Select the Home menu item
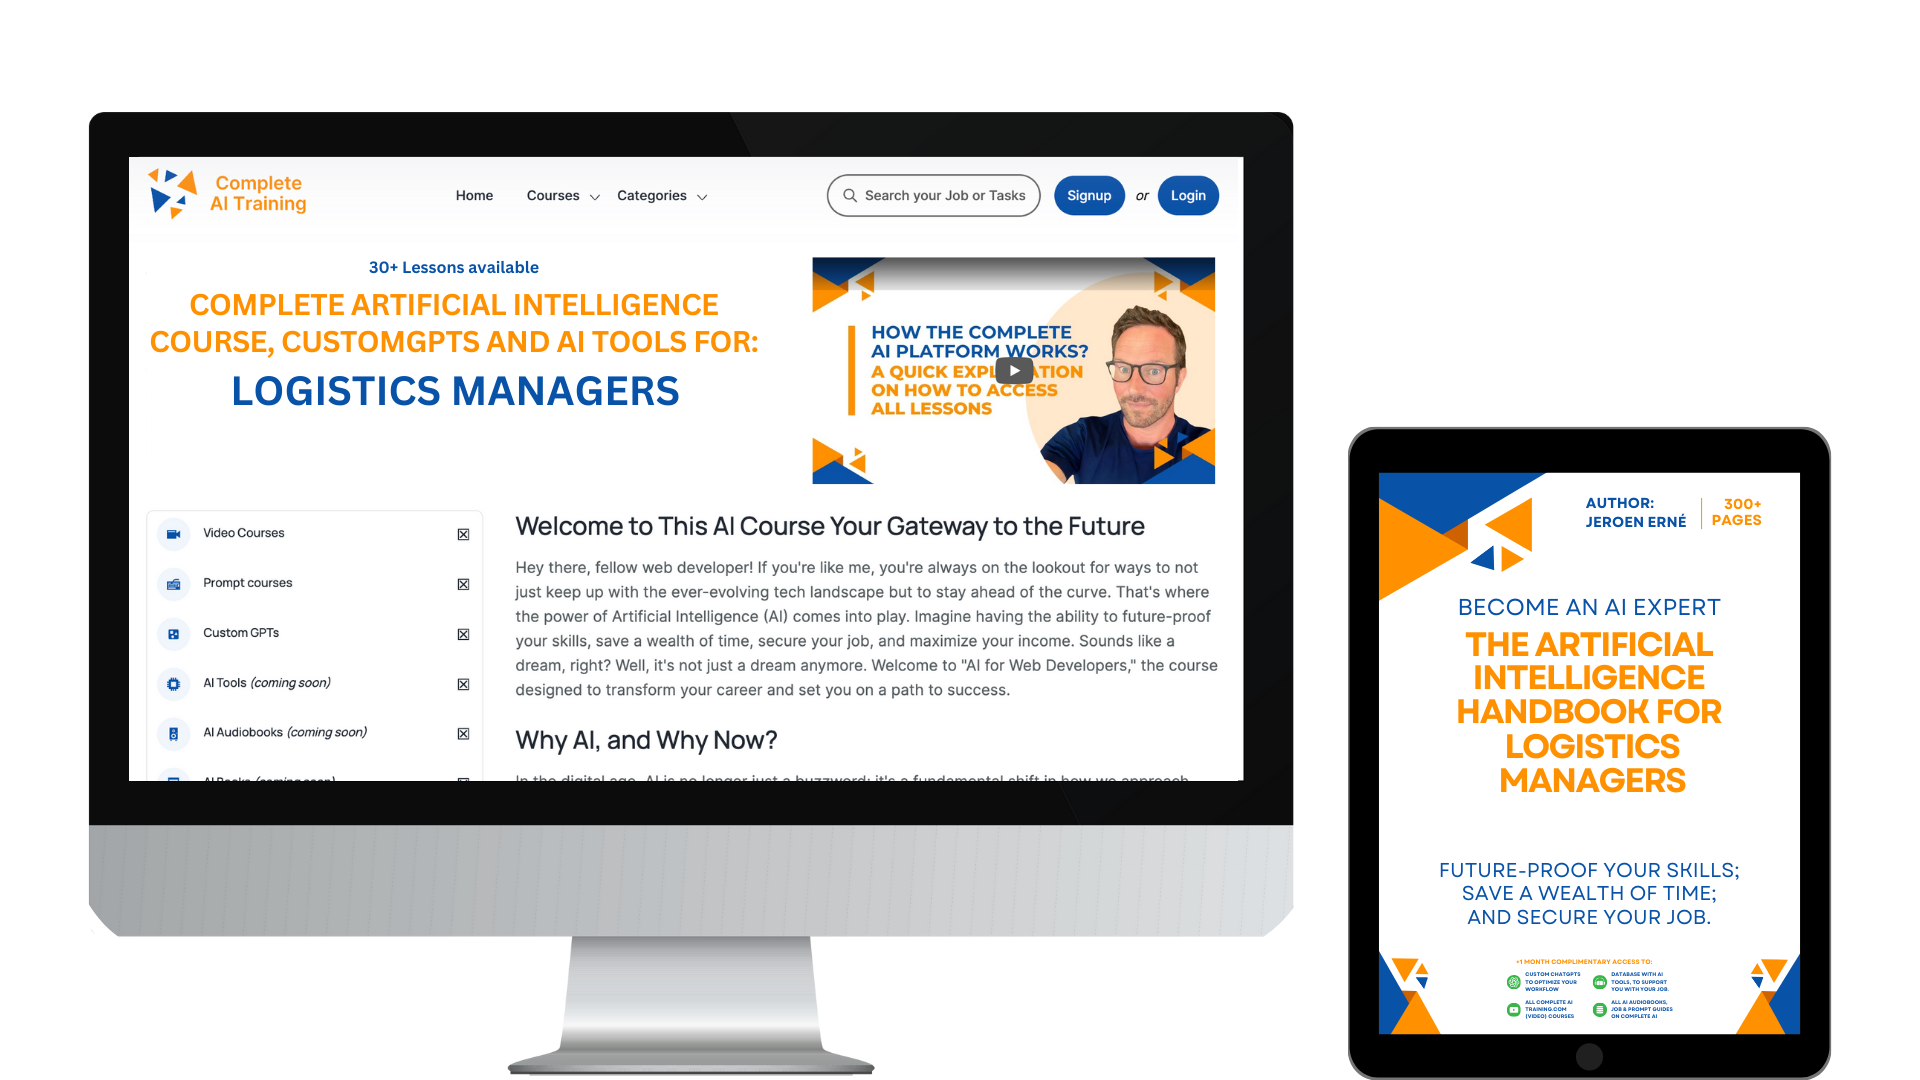Image resolution: width=1920 pixels, height=1080 pixels. click(472, 195)
